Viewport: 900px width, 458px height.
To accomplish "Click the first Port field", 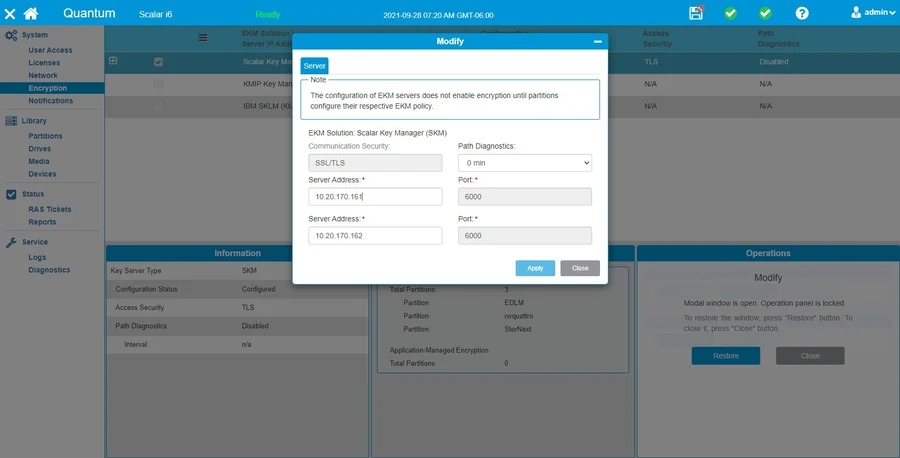I will pos(525,196).
